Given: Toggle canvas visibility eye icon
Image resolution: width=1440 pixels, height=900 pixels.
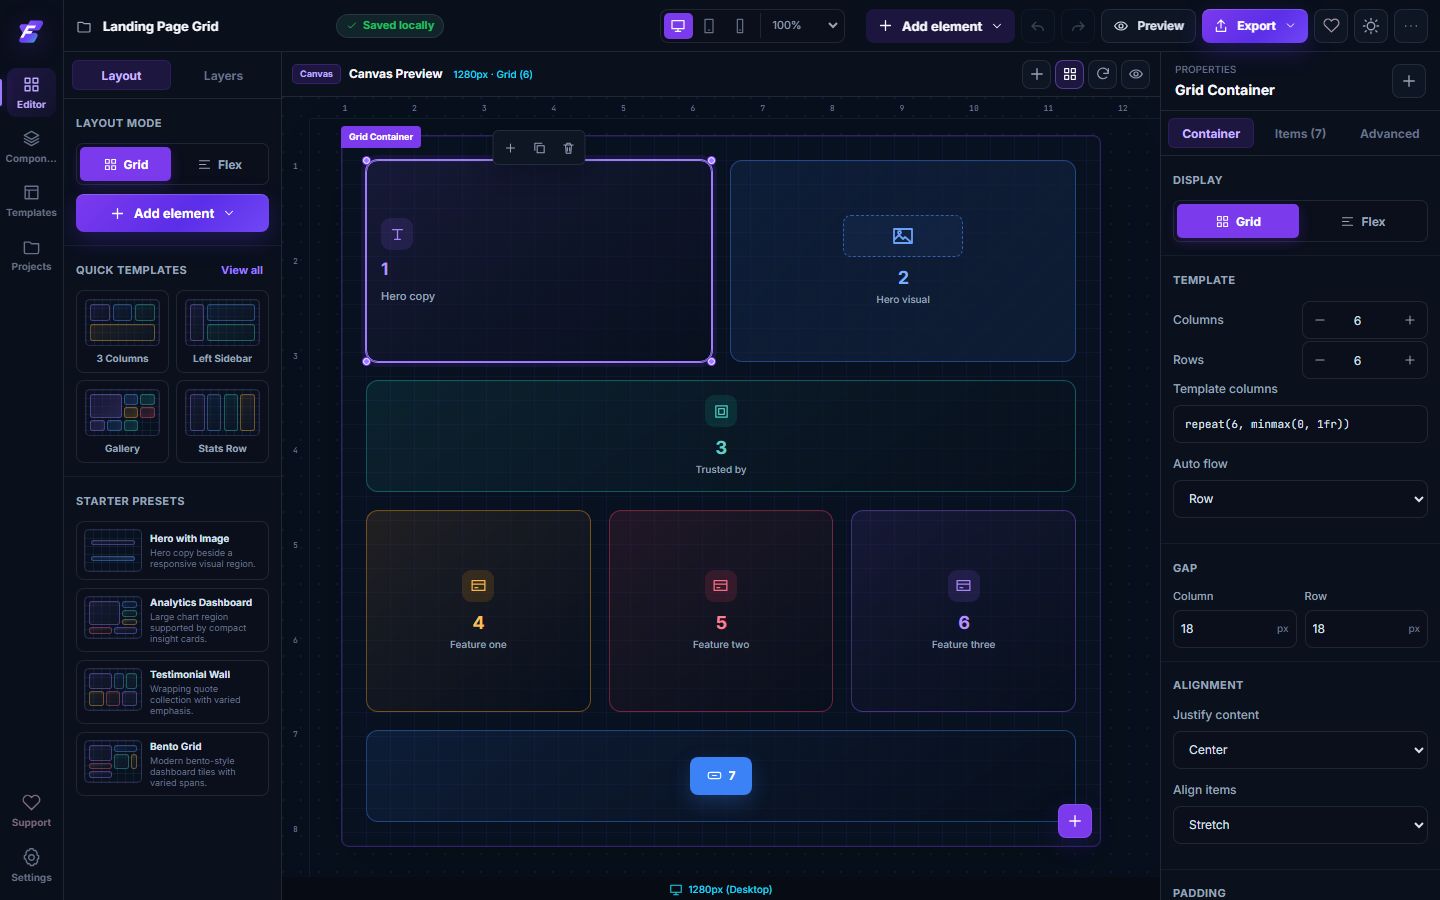Looking at the screenshot, I should click(1136, 74).
